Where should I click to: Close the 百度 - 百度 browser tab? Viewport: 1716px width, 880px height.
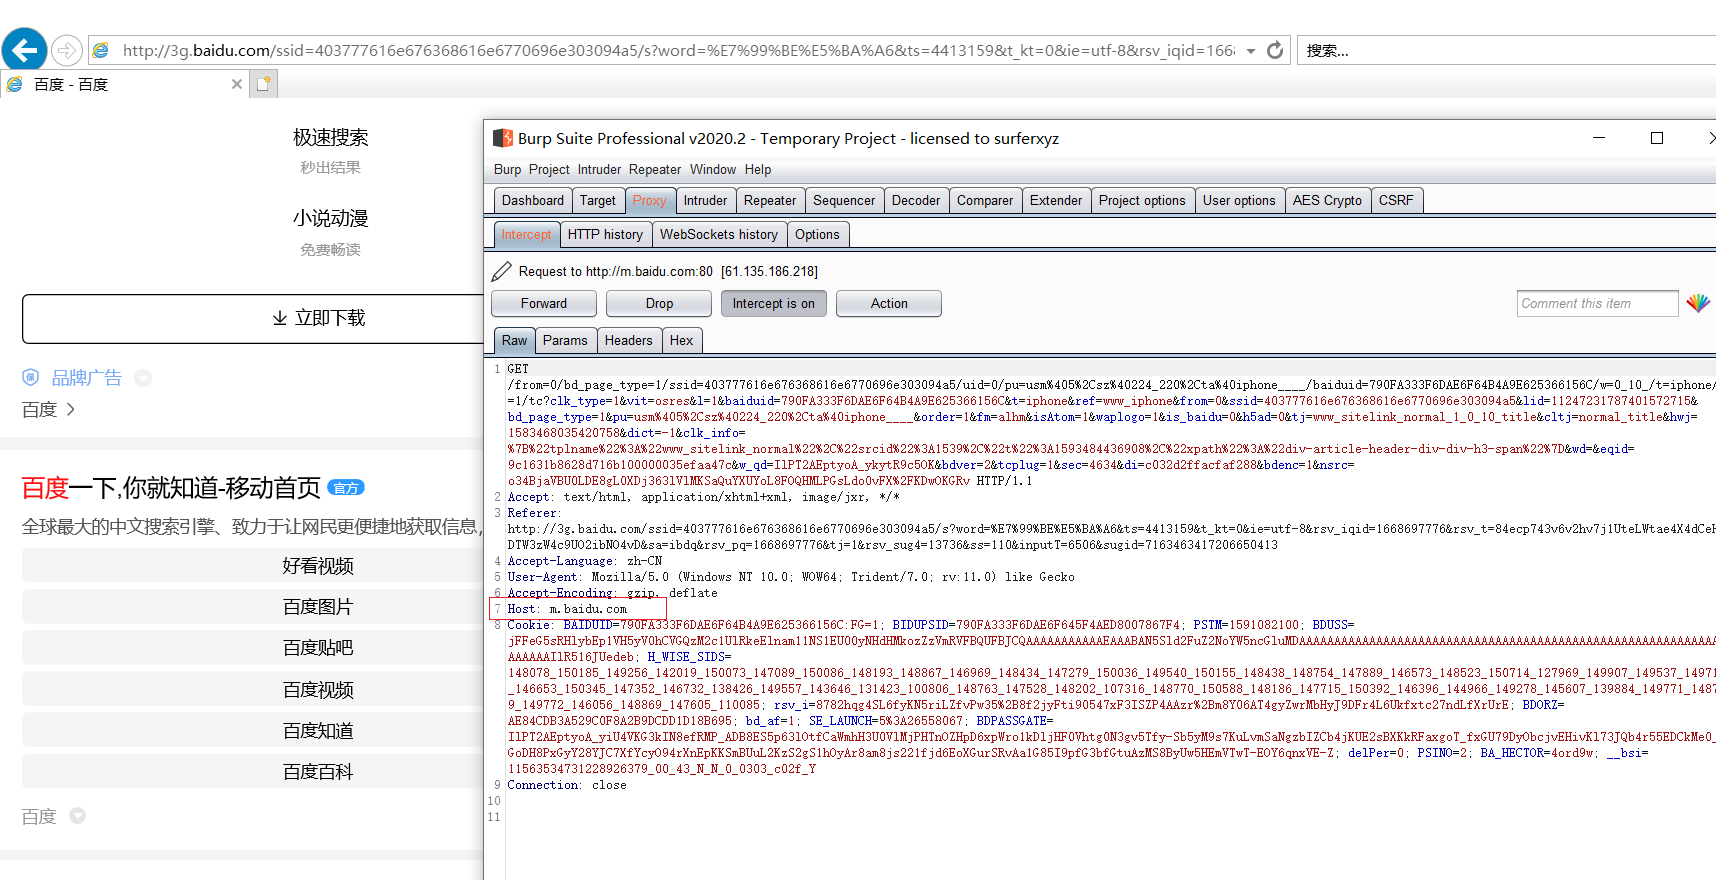(237, 84)
